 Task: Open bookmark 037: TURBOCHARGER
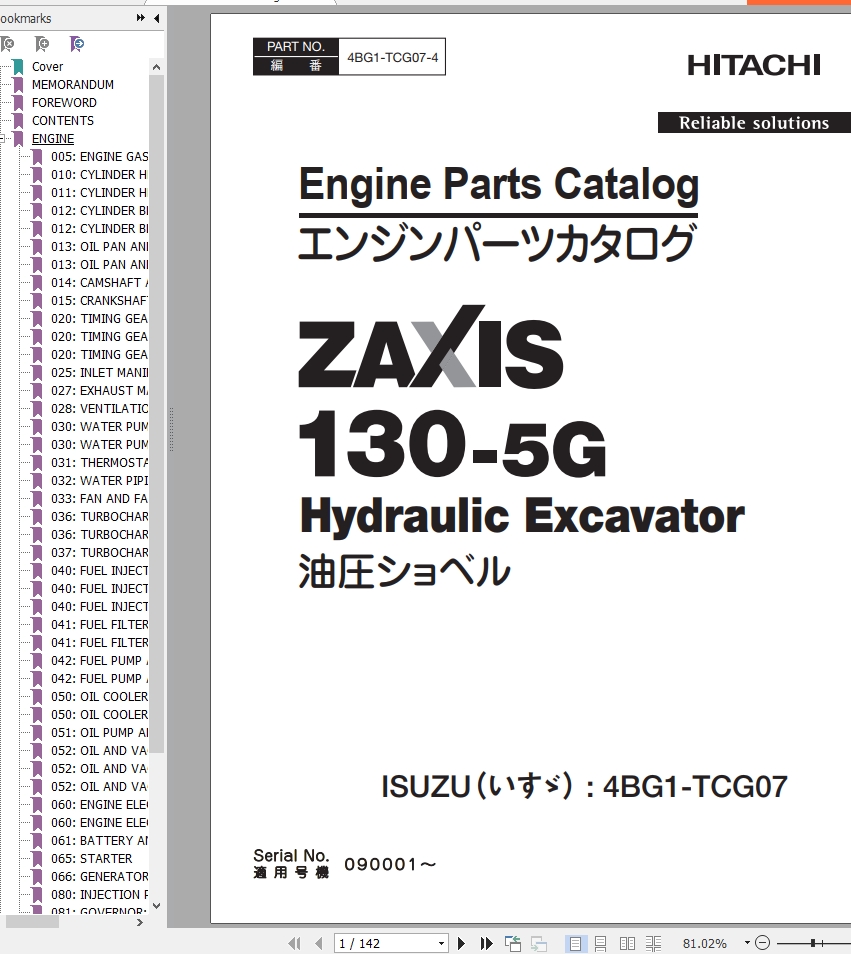(99, 552)
